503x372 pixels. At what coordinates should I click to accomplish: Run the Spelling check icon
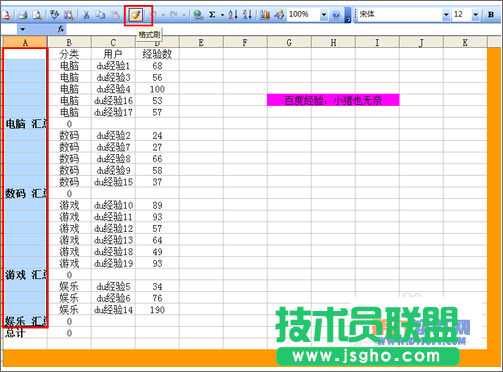pos(54,15)
